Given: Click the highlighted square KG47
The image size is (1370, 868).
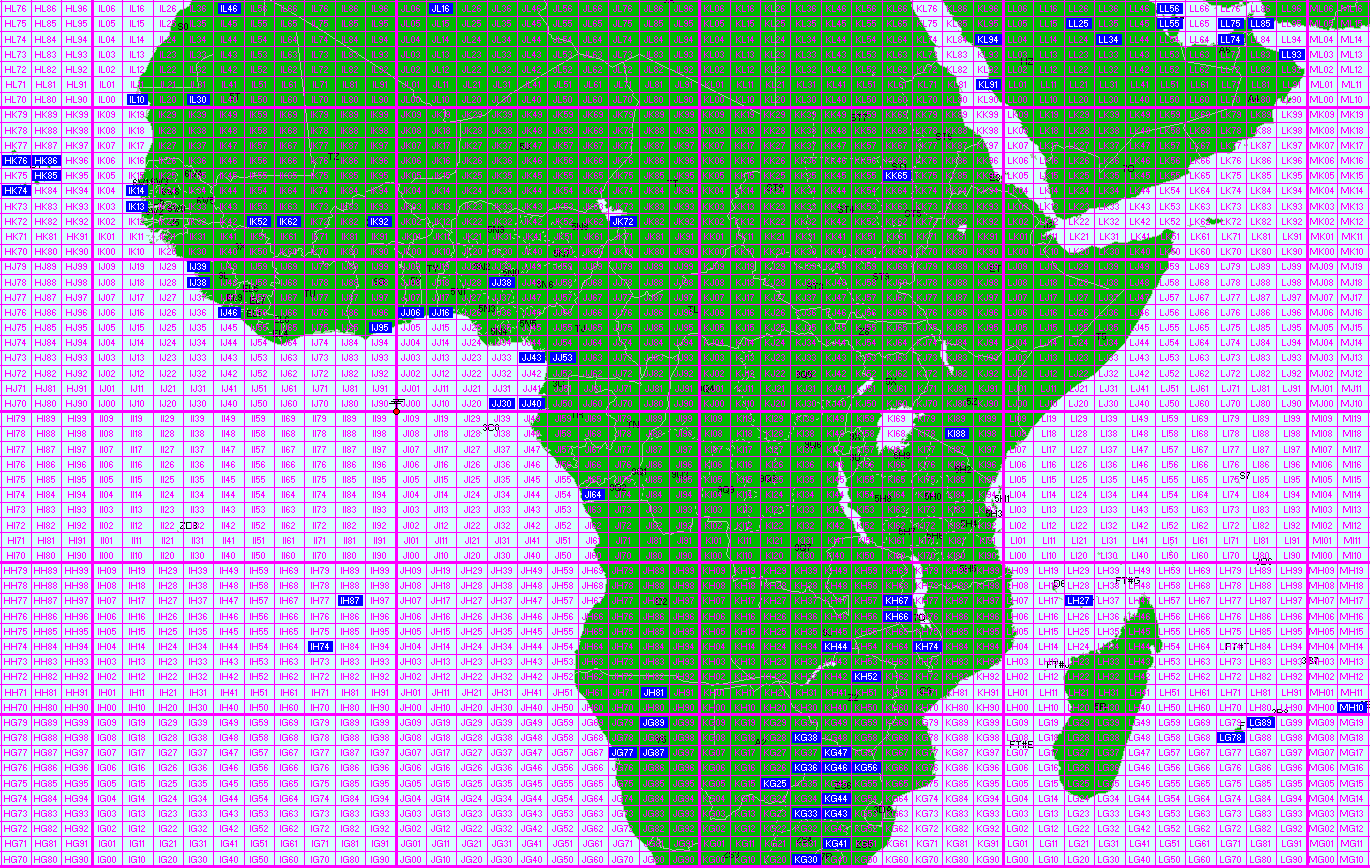Looking at the screenshot, I should point(836,752).
